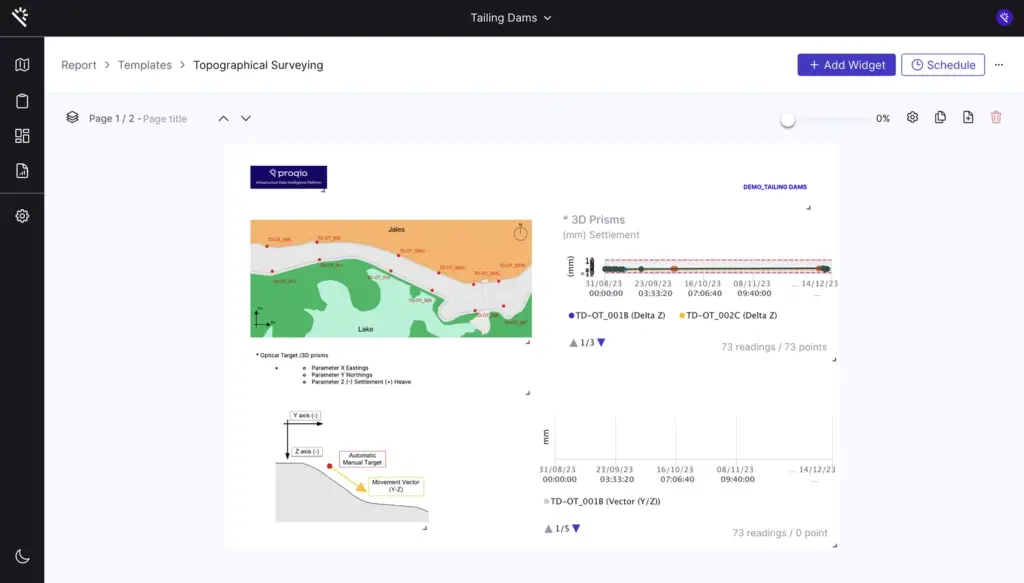Screen dimensions: 1024x583
Task: Go to Report breadcrumb
Action: tap(79, 65)
